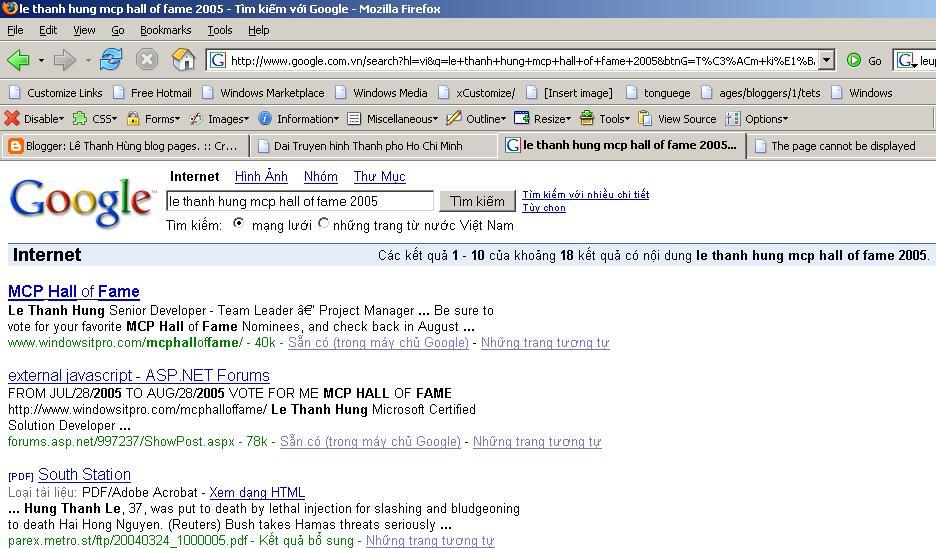The image size is (936, 548).
Task: Open 'external javascript - ASP.NET Forums' result
Action: click(x=138, y=375)
